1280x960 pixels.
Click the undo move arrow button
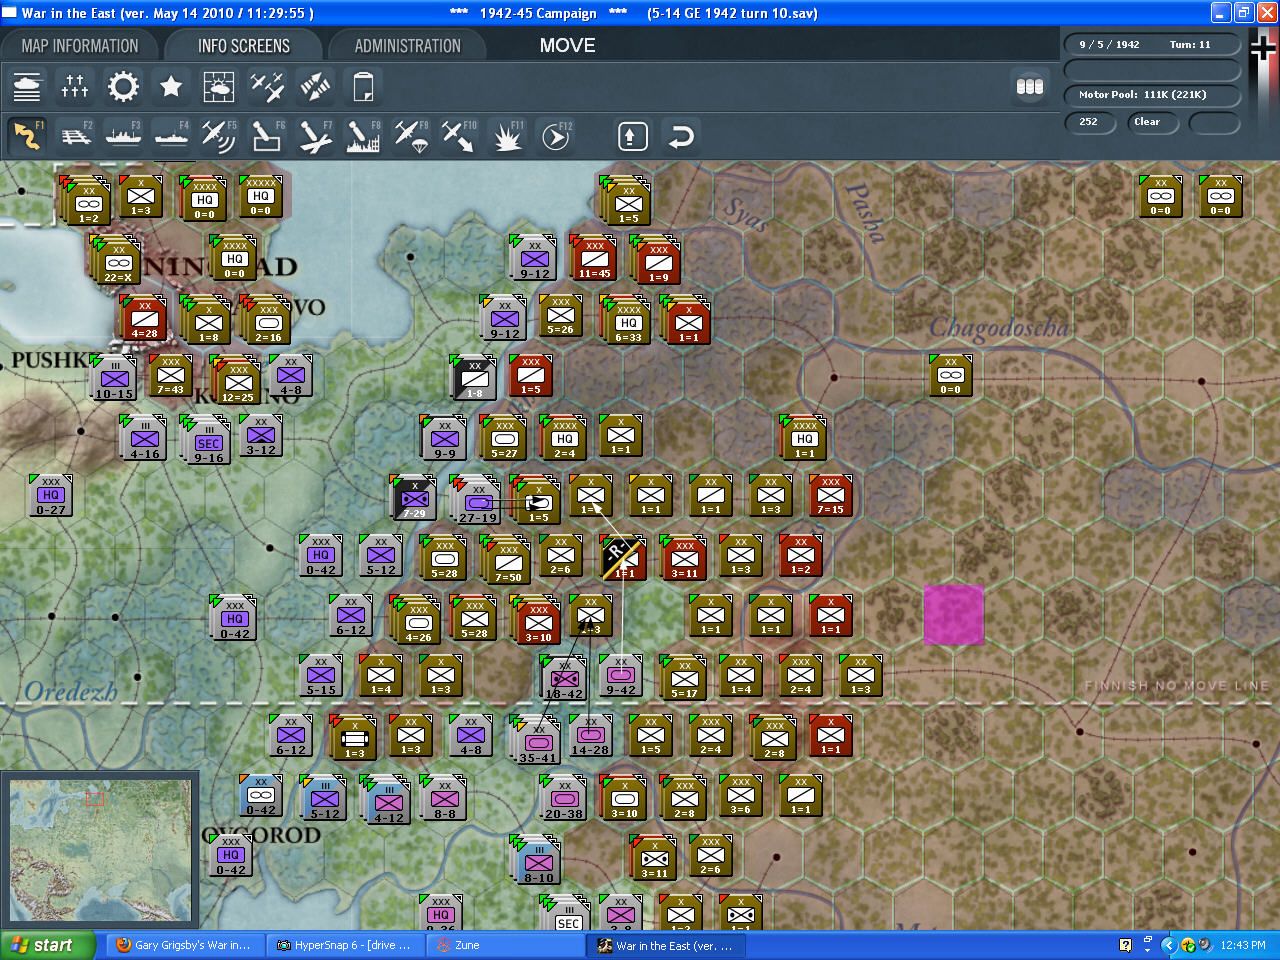click(681, 136)
